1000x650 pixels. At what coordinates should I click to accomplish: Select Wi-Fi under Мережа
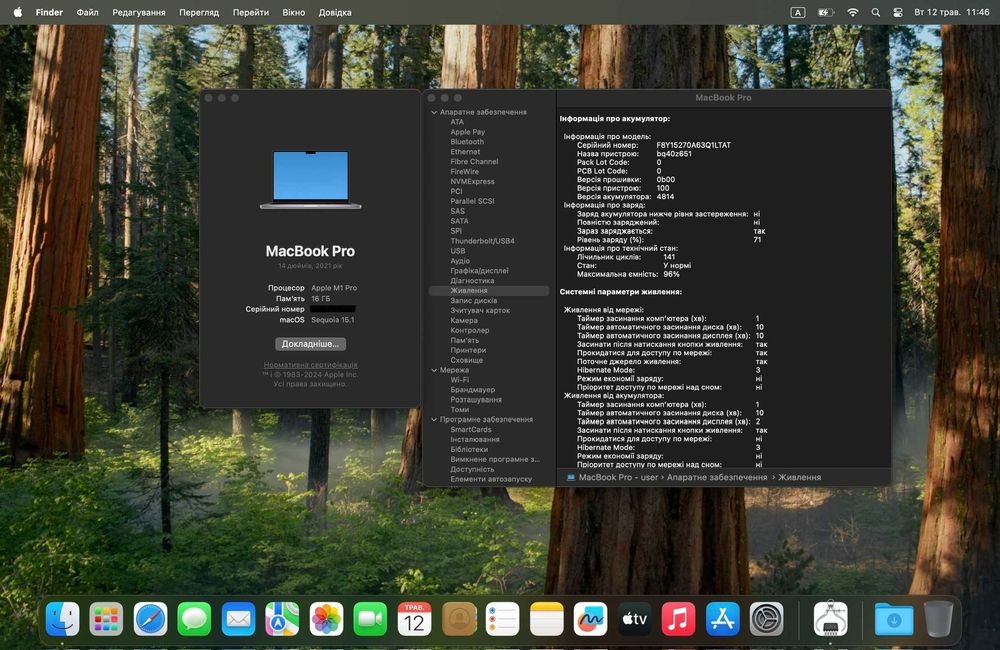point(459,380)
